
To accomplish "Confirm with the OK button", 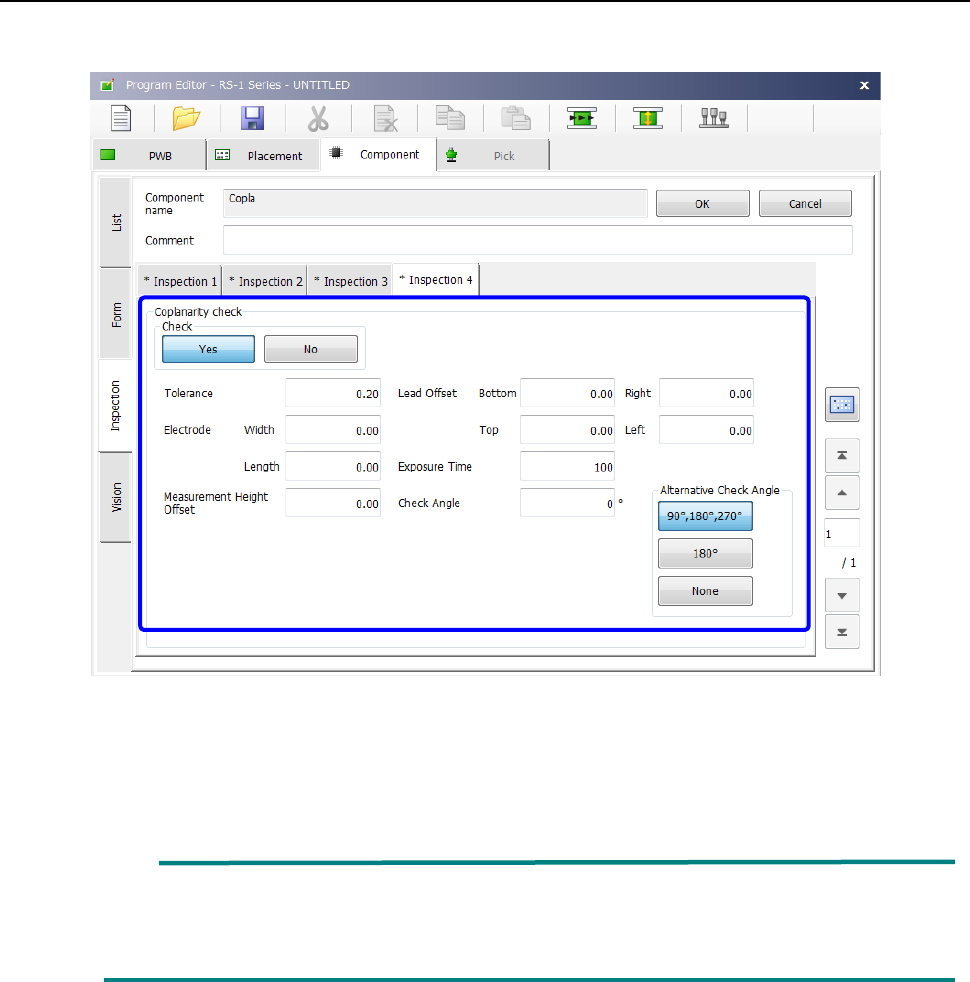I will (703, 204).
